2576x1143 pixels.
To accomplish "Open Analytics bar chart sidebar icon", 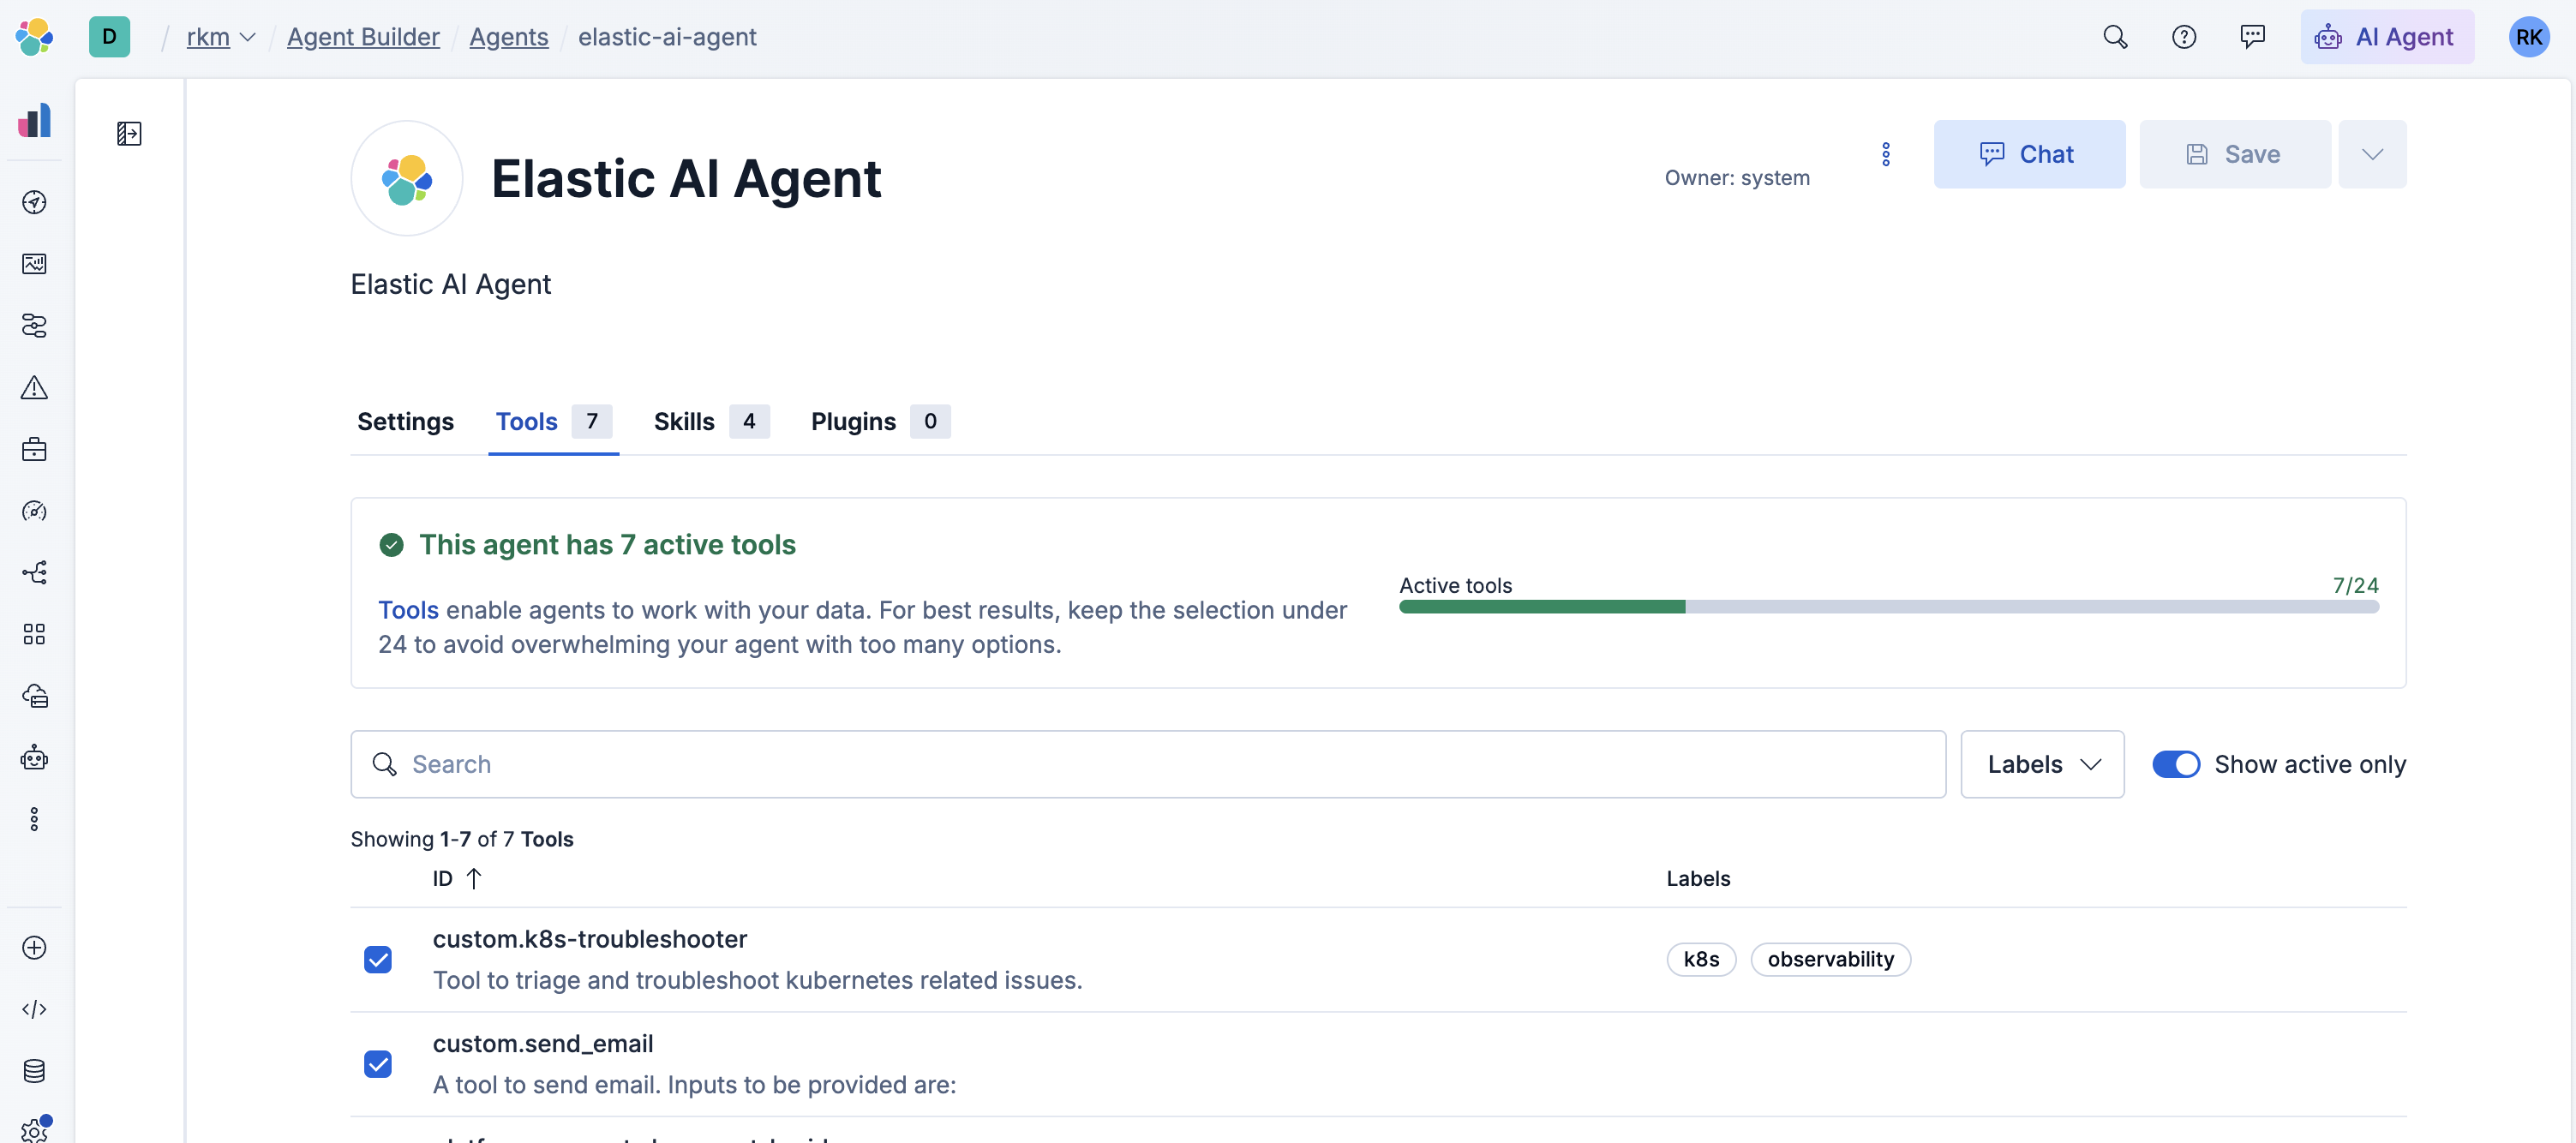I will pyautogui.click(x=34, y=120).
